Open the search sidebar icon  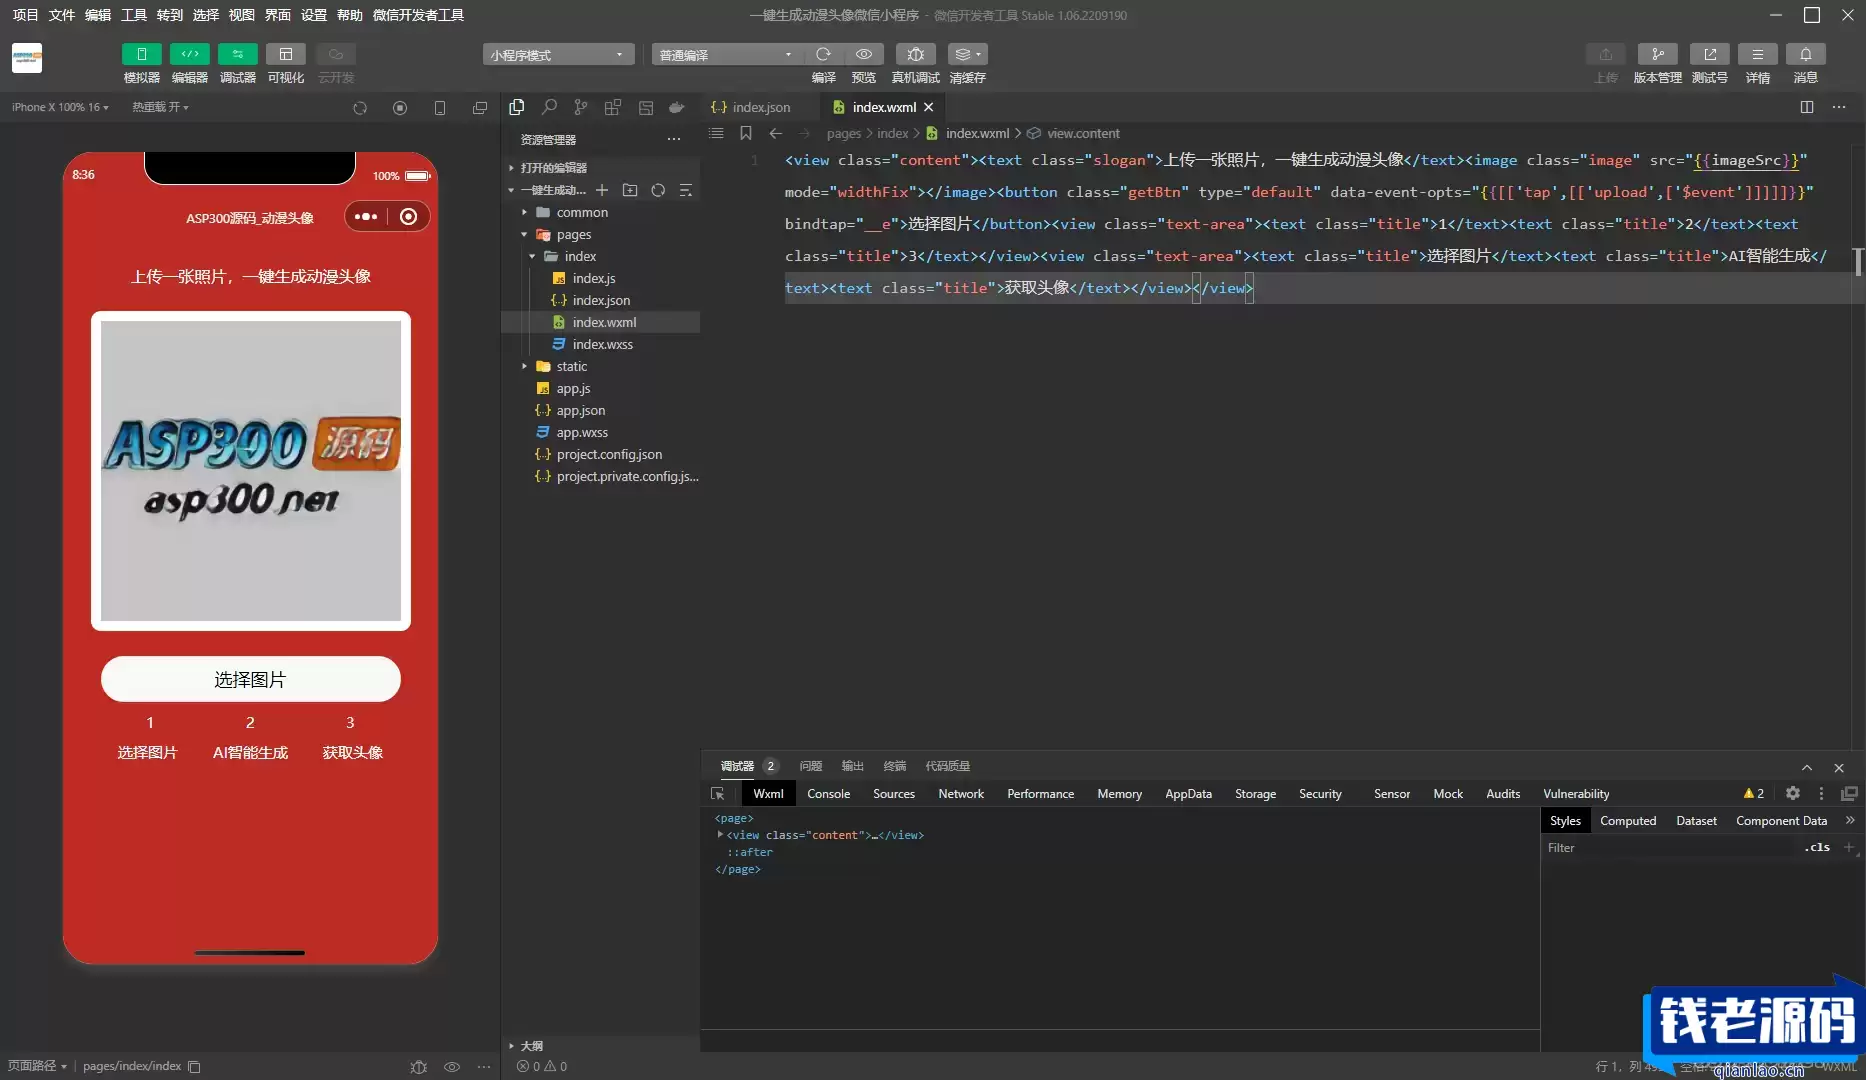[x=549, y=107]
